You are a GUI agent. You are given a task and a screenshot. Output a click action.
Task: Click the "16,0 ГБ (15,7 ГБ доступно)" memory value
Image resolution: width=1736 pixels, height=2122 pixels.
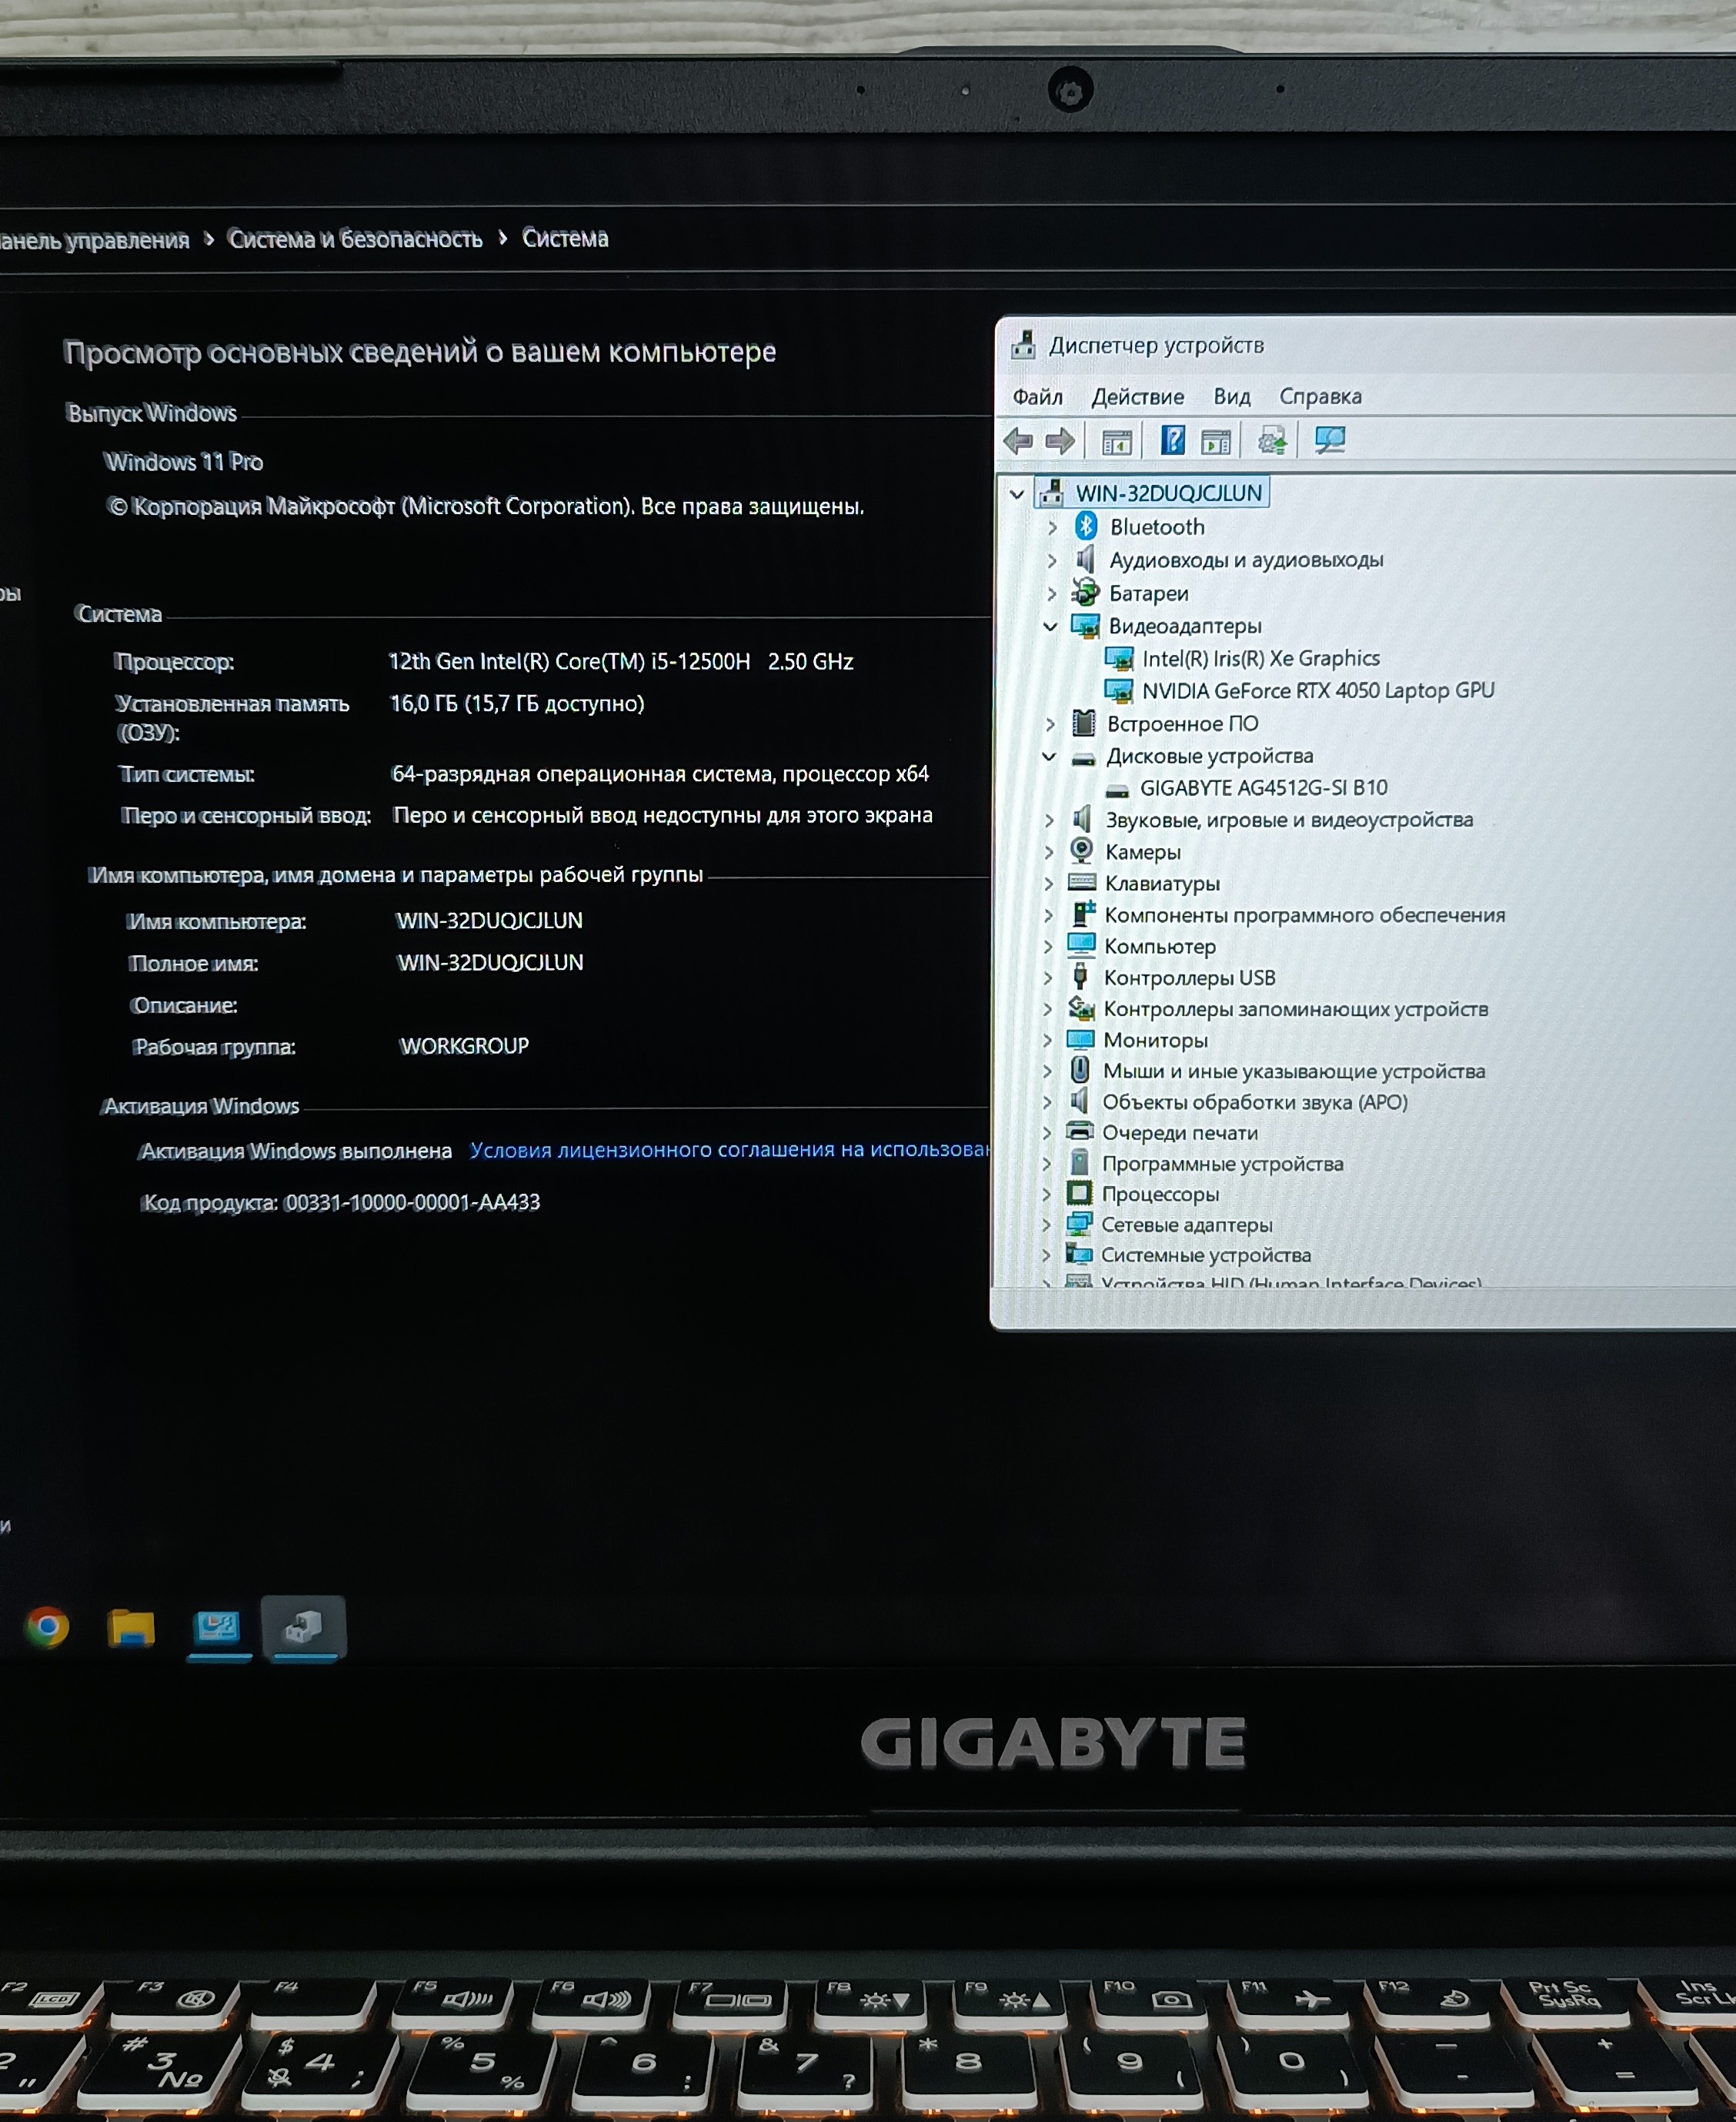pyautogui.click(x=517, y=703)
